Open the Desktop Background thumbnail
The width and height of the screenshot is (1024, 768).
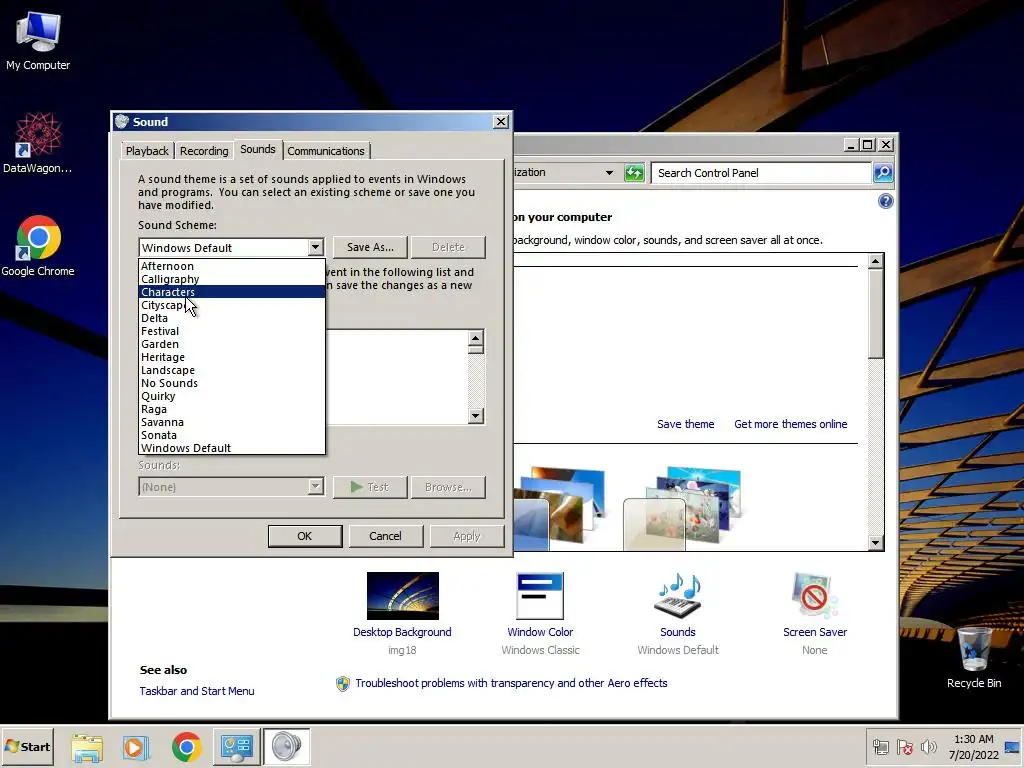(402, 596)
